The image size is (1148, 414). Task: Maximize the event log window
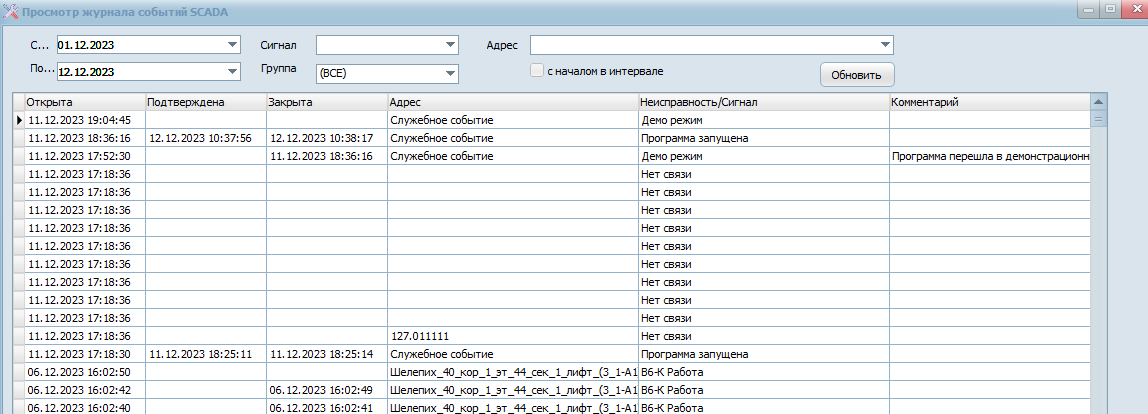pos(1110,9)
